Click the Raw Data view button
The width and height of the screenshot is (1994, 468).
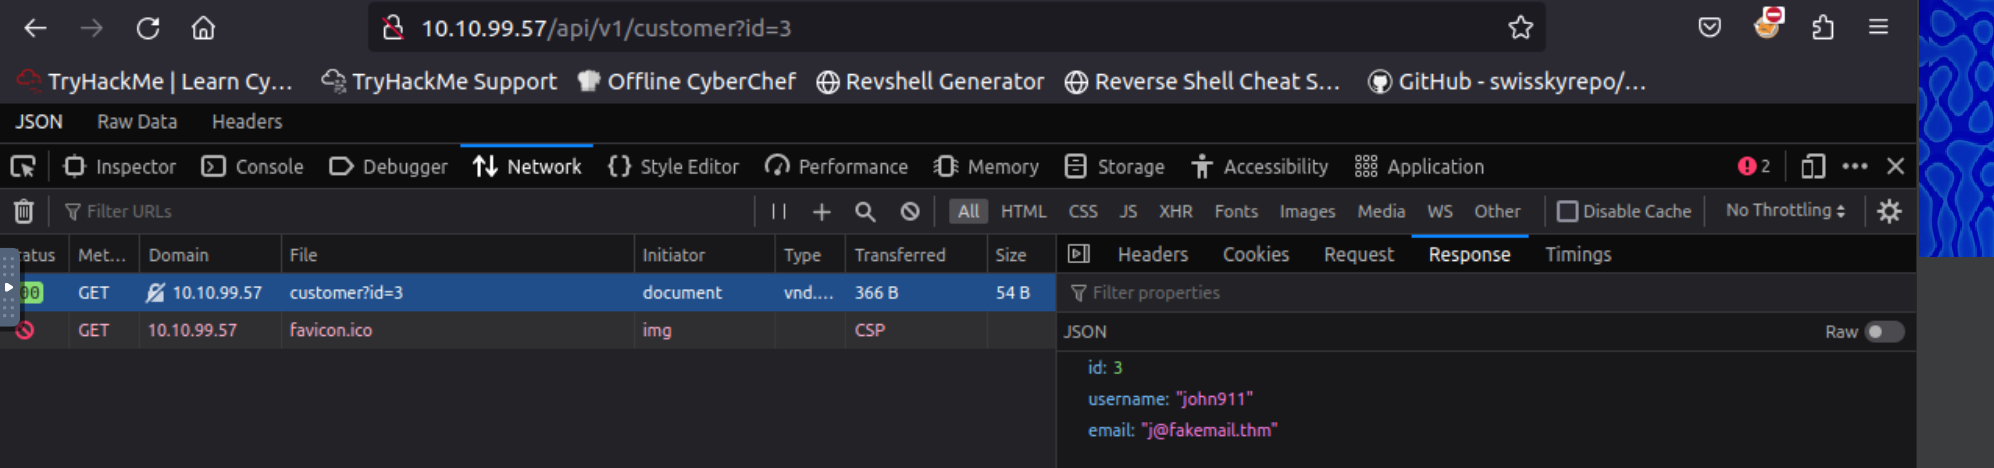[x=137, y=122]
